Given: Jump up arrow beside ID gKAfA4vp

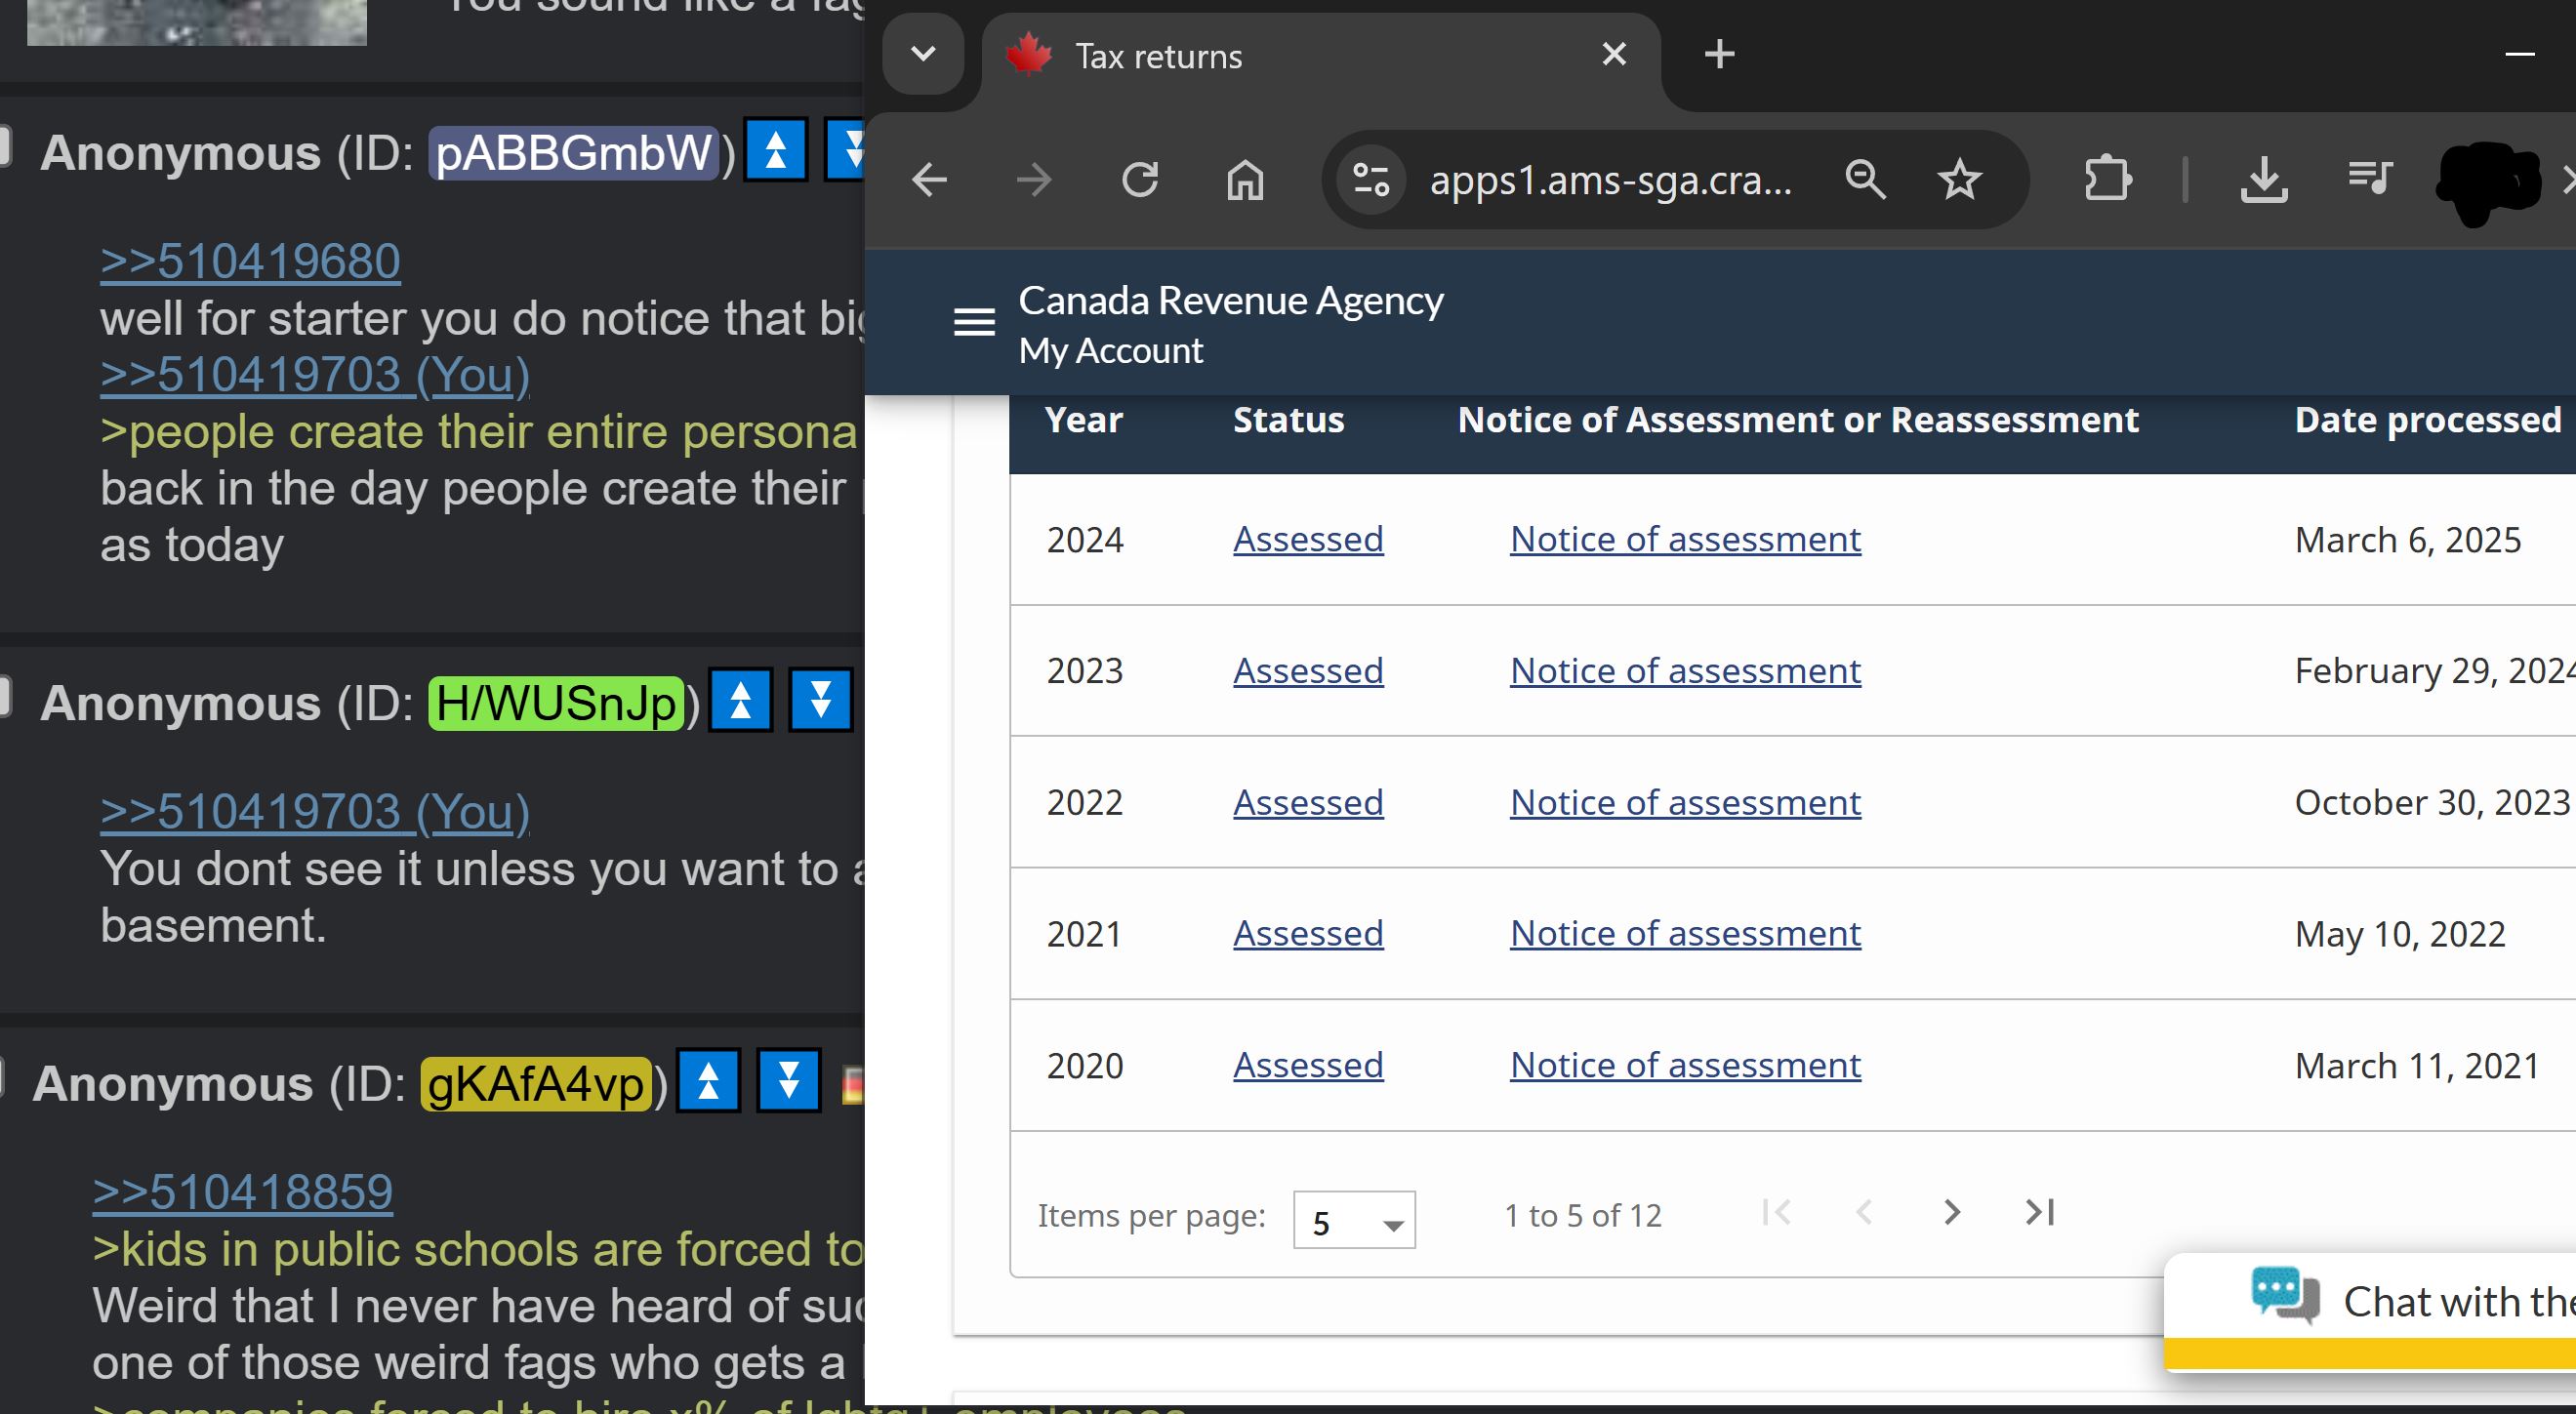Looking at the screenshot, I should [708, 1080].
